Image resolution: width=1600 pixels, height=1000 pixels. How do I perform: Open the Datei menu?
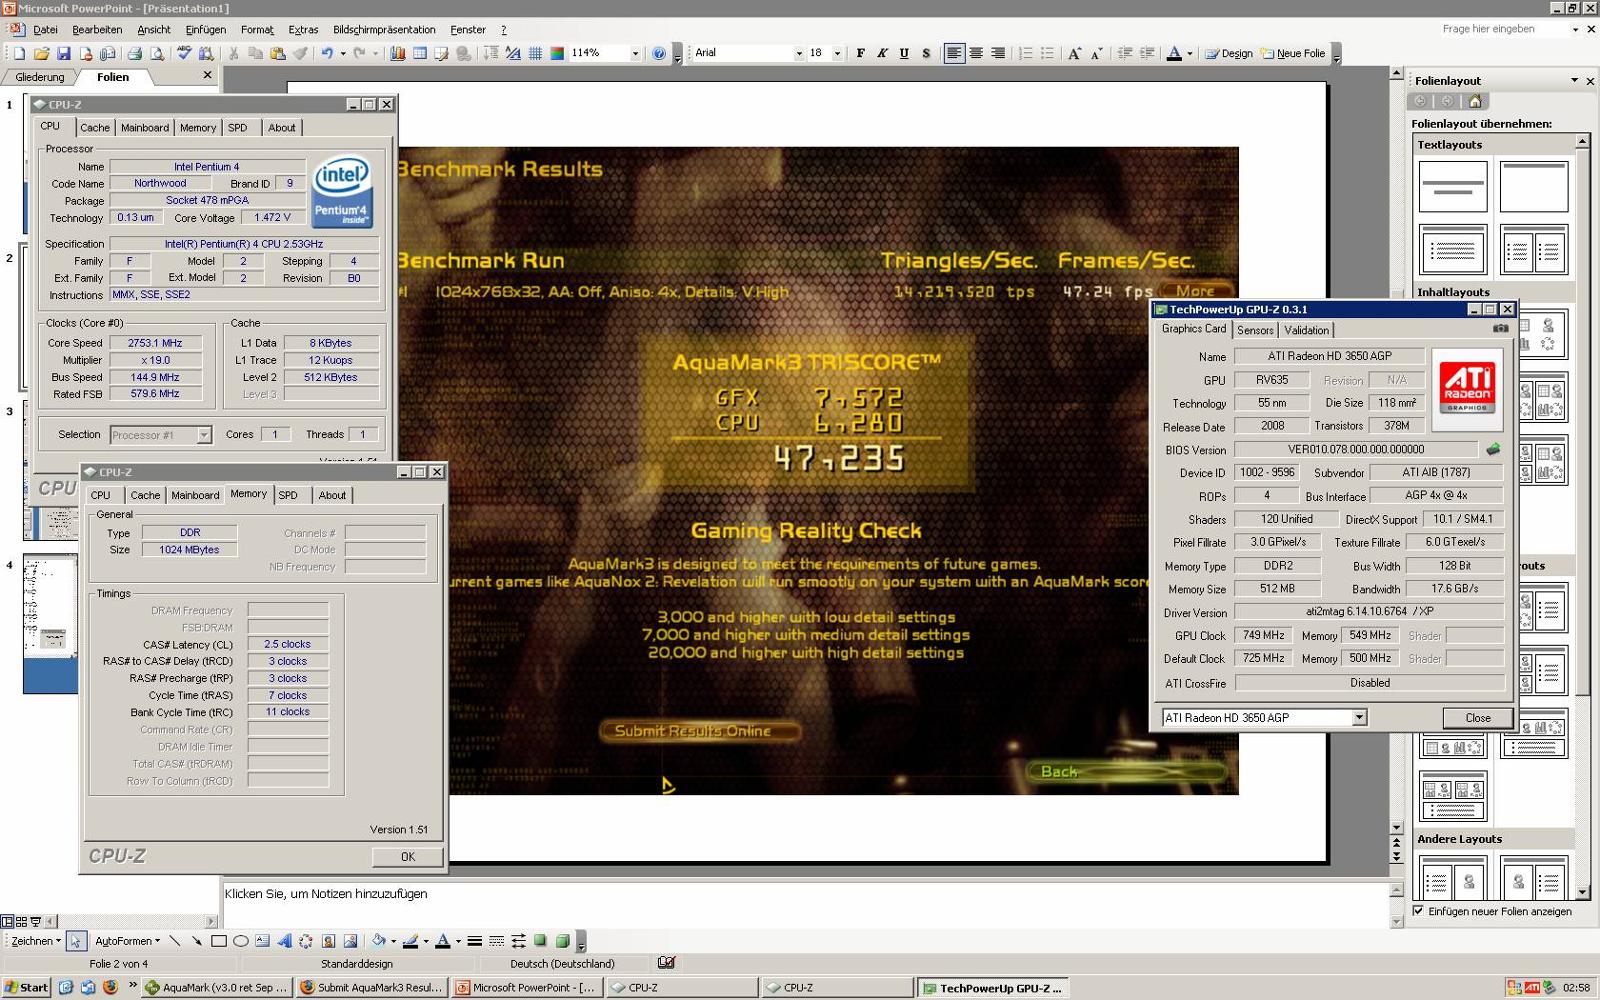[x=45, y=30]
